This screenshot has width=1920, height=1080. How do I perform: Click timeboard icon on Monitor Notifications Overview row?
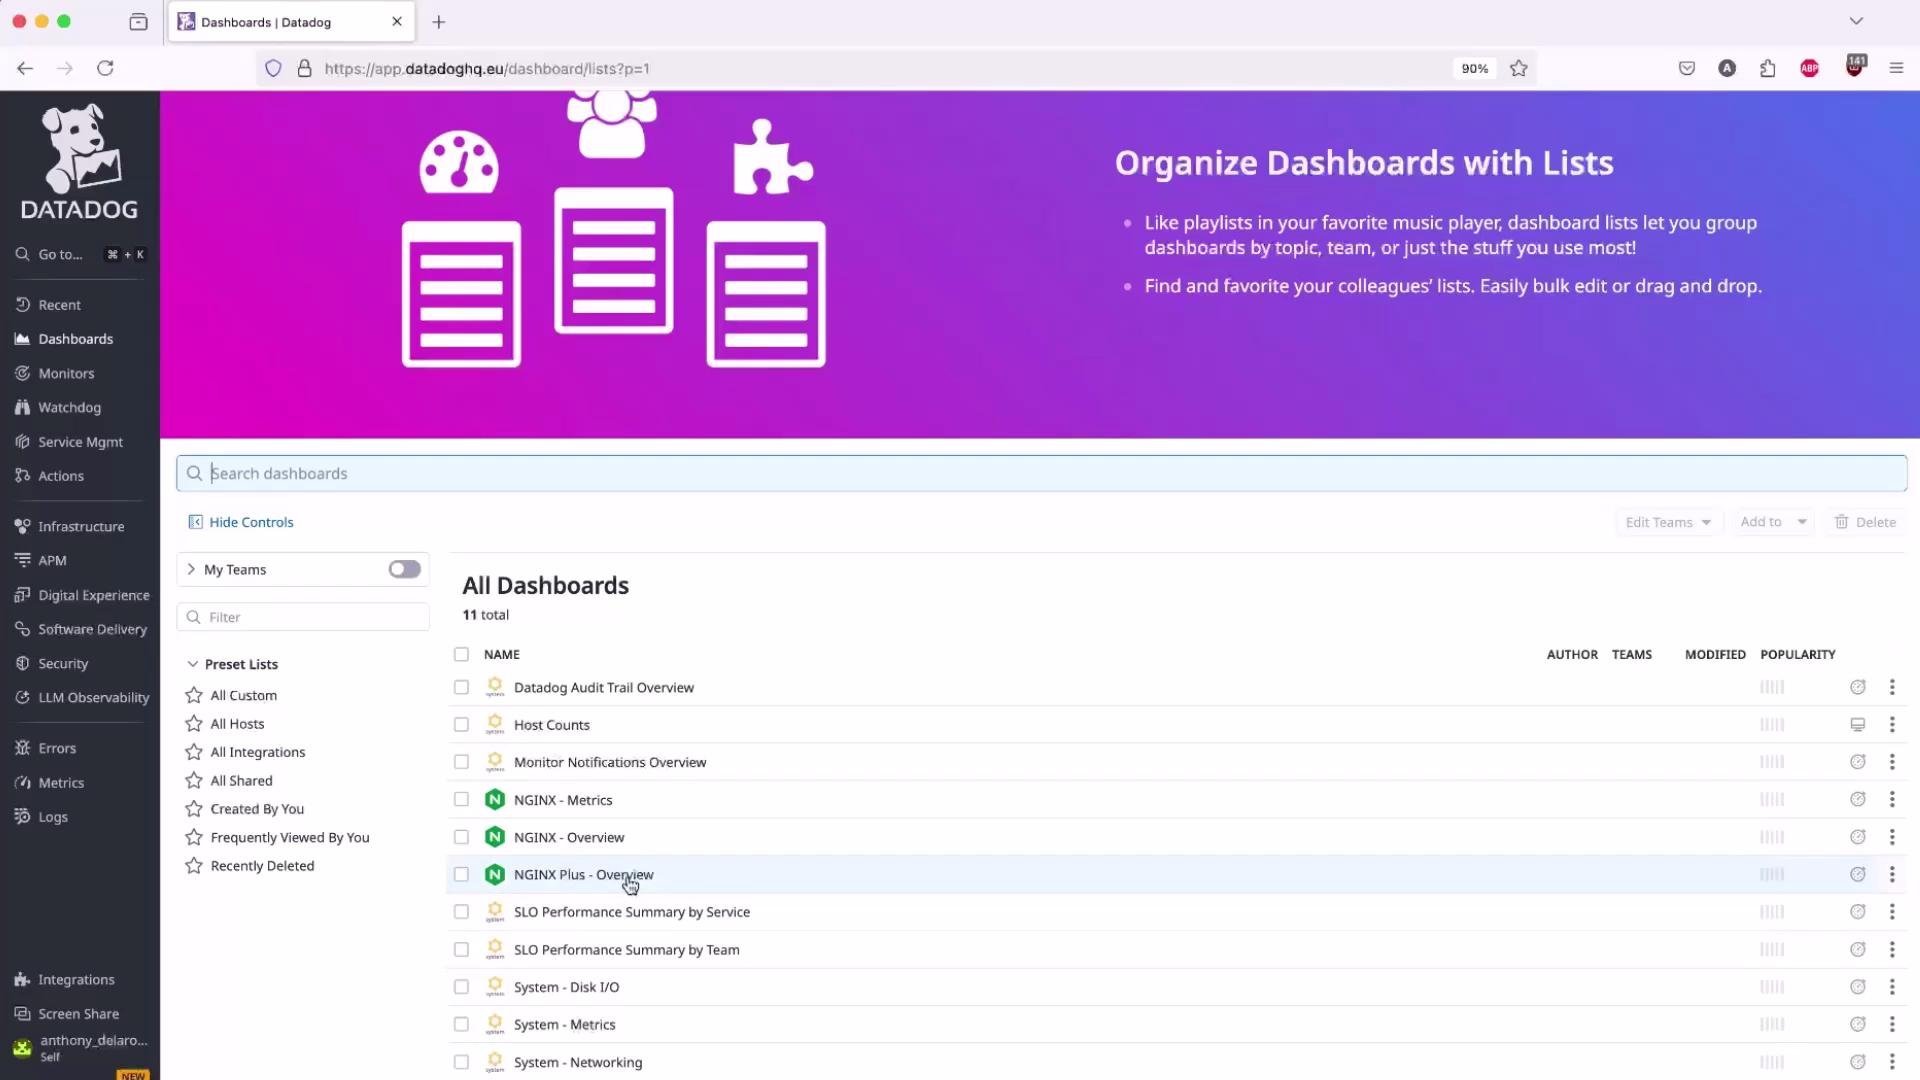point(1858,762)
